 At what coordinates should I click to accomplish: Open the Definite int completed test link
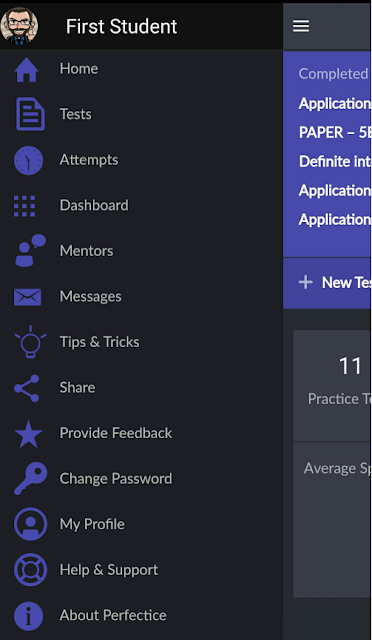(x=334, y=162)
